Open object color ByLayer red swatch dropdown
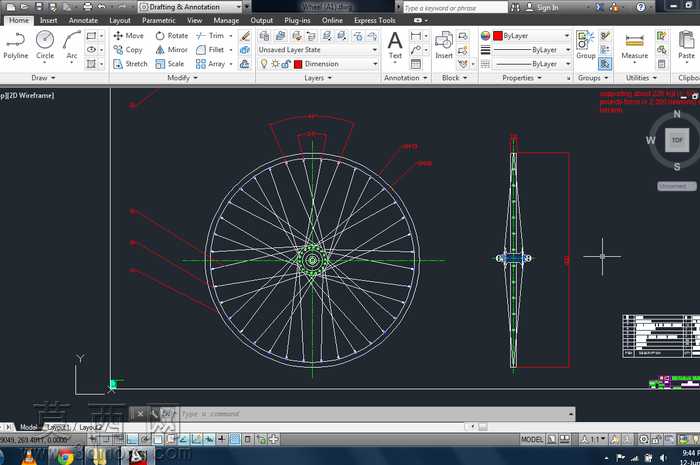The height and width of the screenshot is (465, 700). coord(531,36)
